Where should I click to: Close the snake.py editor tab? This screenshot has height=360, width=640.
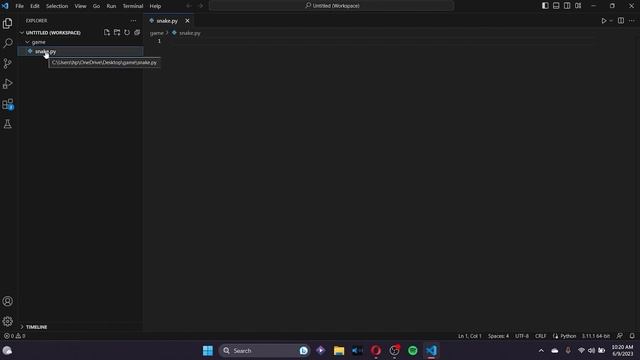click(x=187, y=20)
